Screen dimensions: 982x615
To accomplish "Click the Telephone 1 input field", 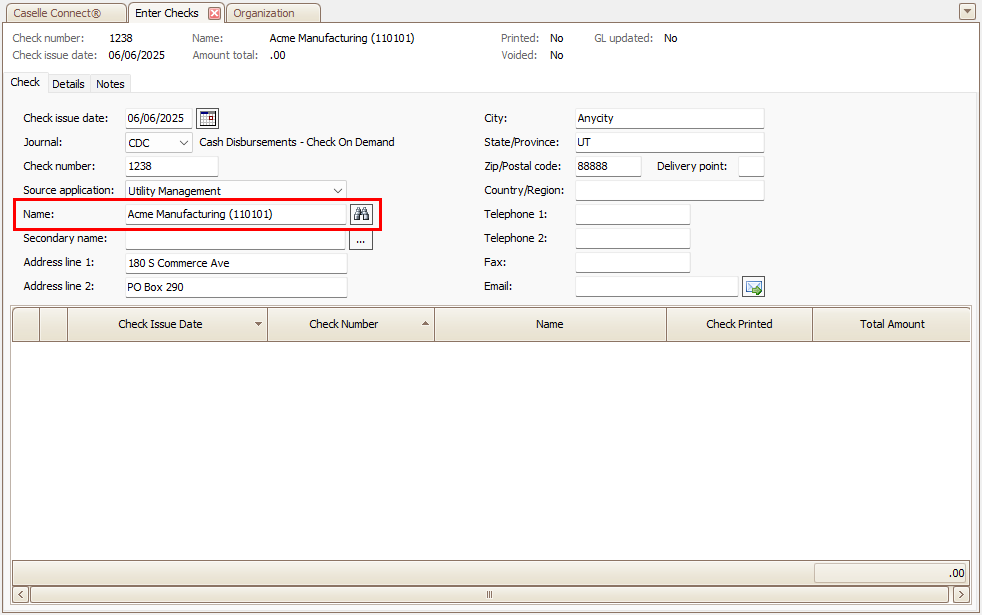I will click(632, 215).
